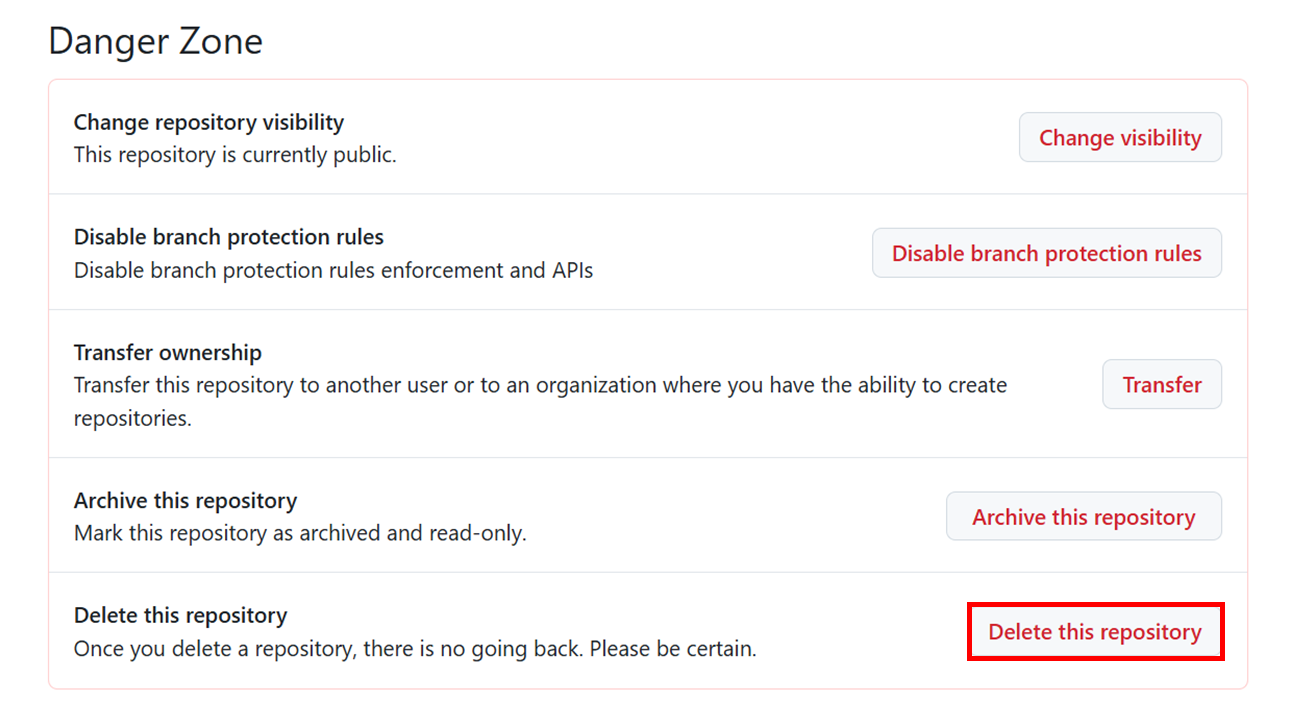Select the 'Delete this repository' row title
The image size is (1297, 708).
pos(180,615)
